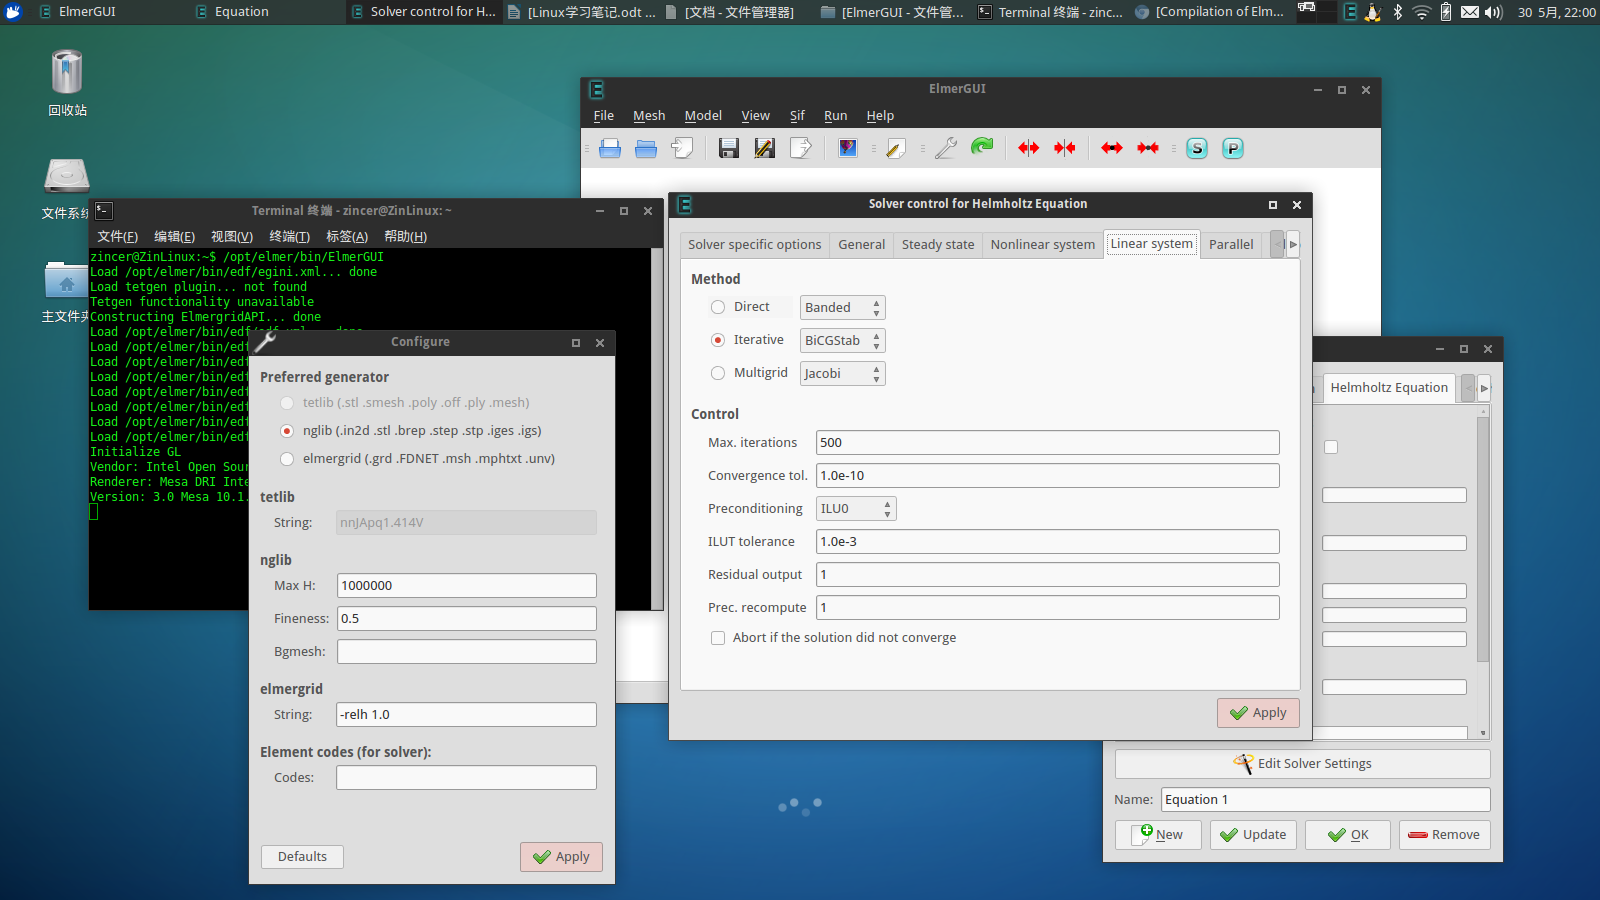This screenshot has width=1600, height=900.
Task: Select the Multigrid method radio button
Action: tap(718, 373)
